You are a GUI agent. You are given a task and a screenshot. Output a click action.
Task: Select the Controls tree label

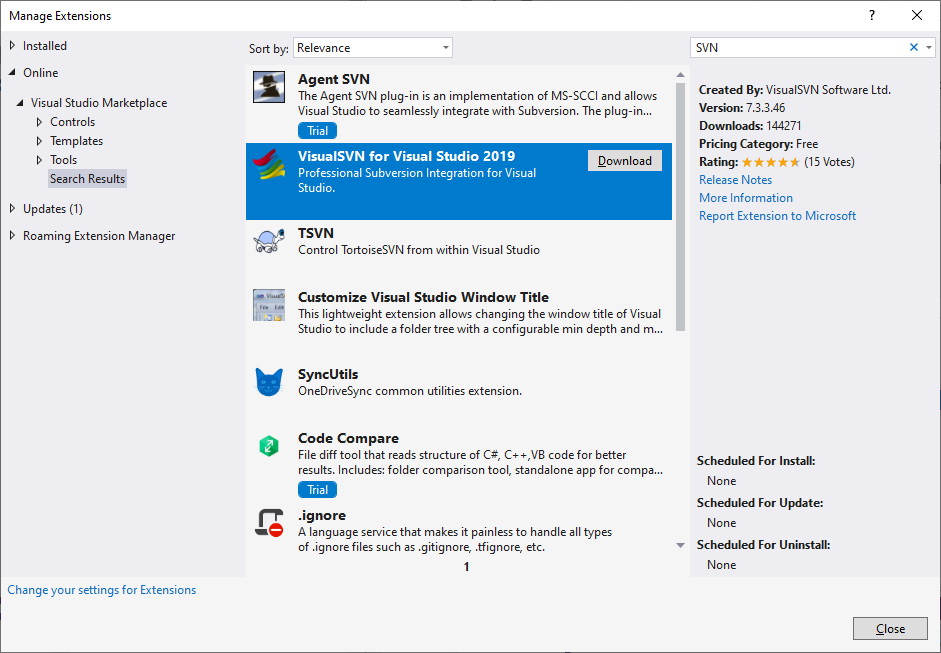click(73, 122)
